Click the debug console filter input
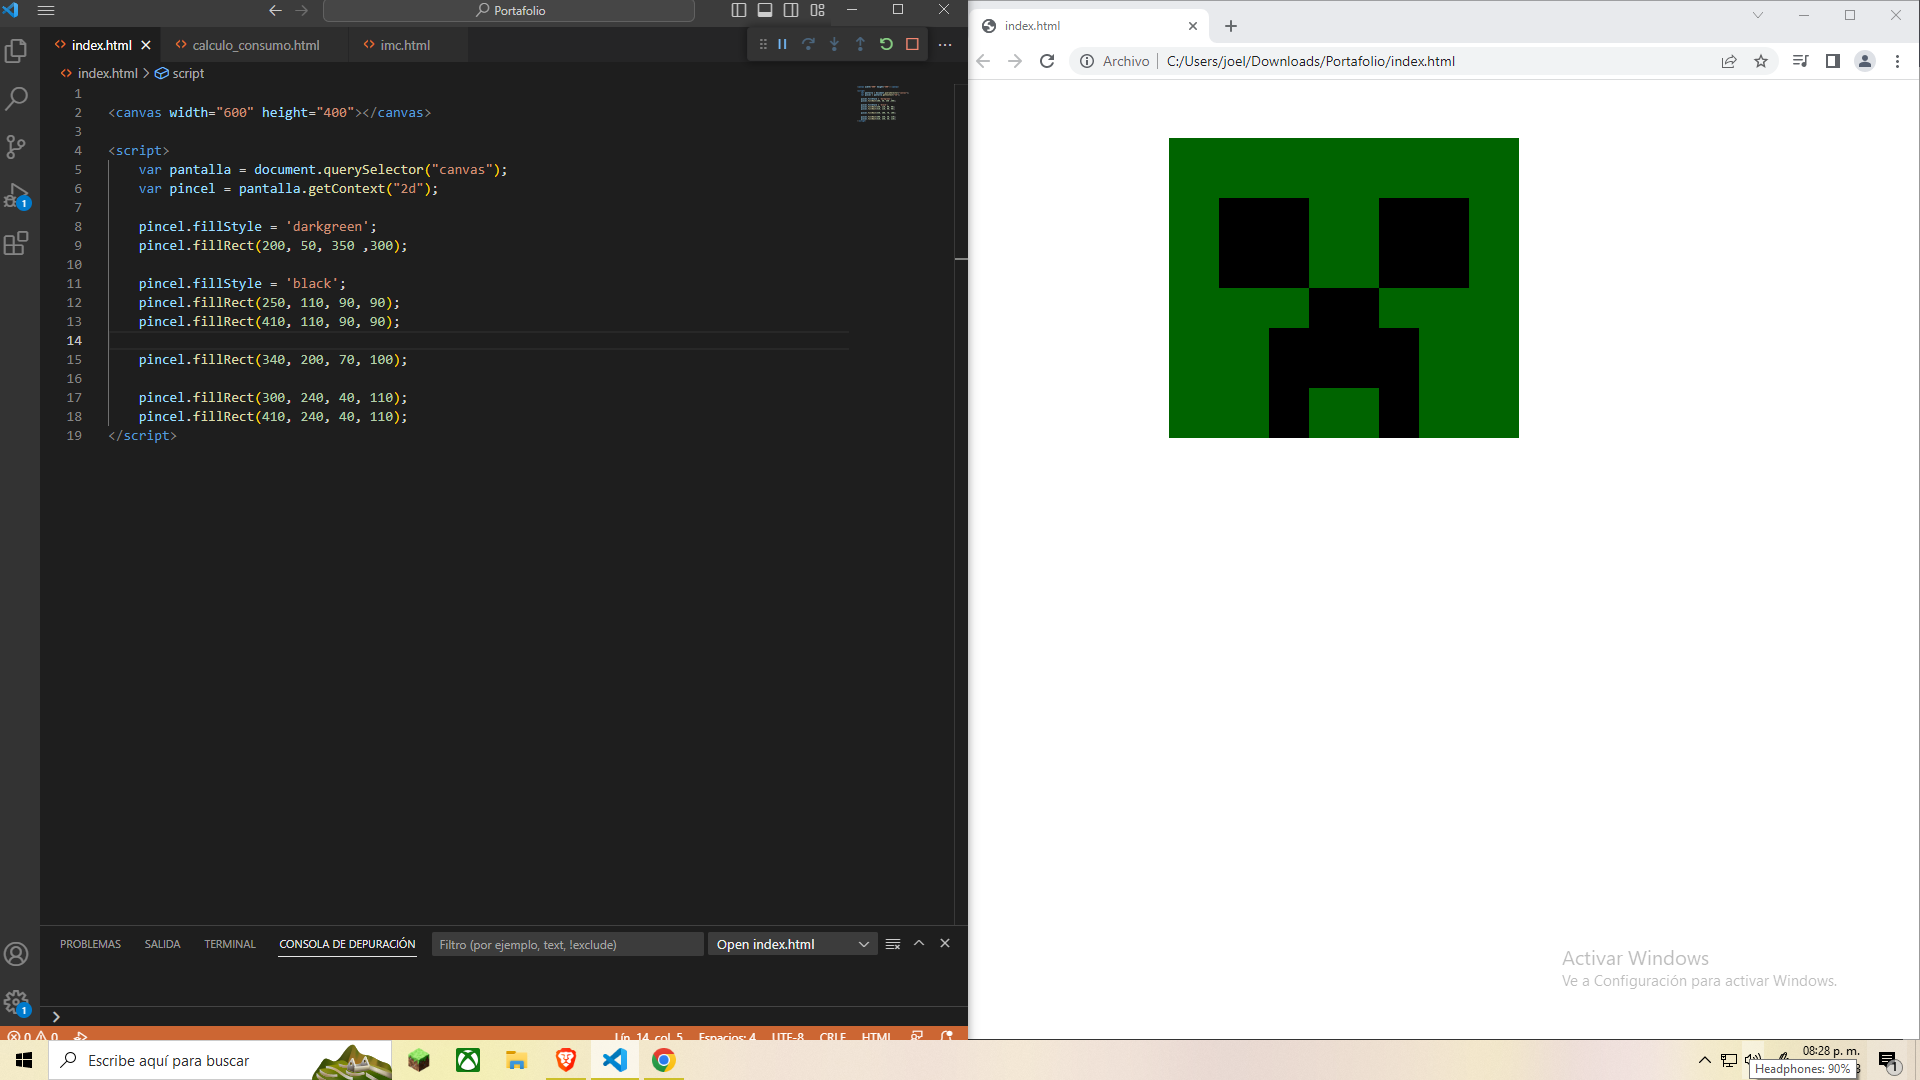The image size is (1920, 1080). click(567, 944)
